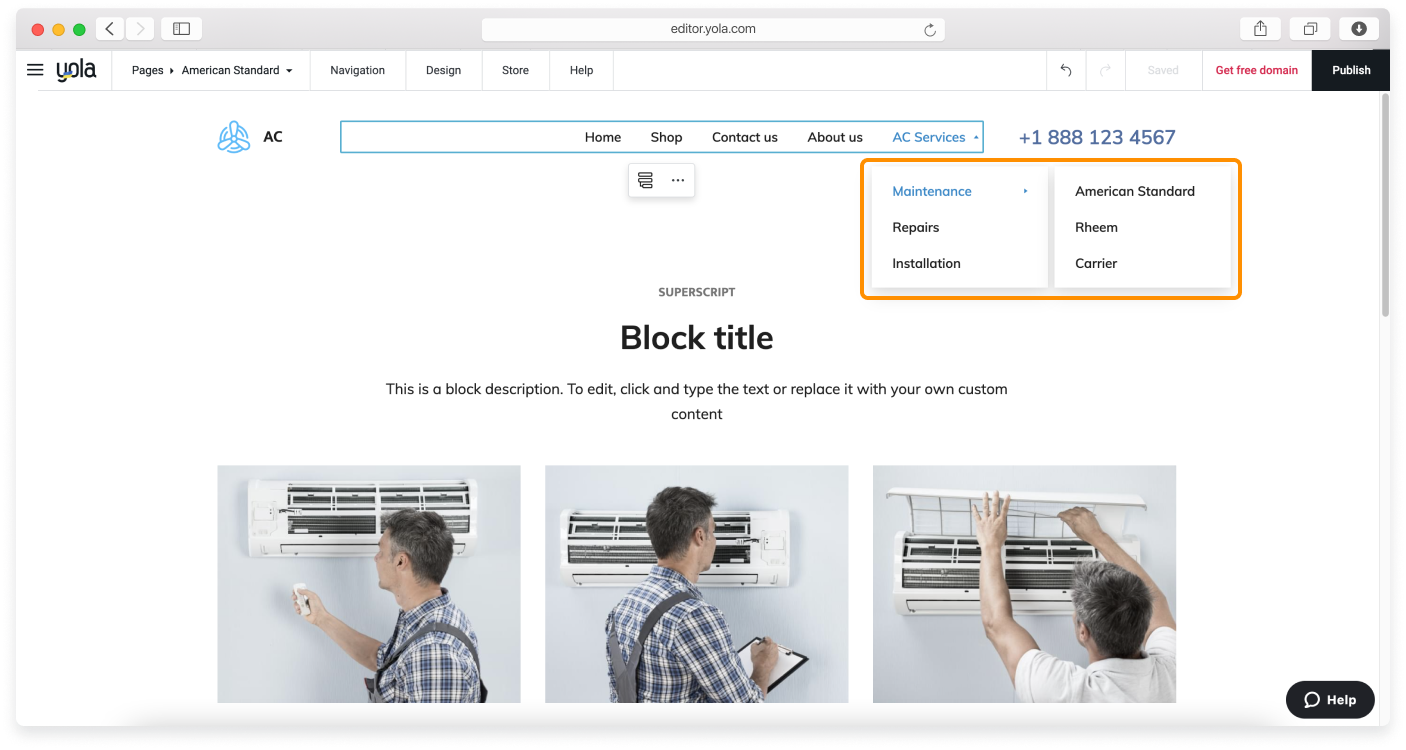Viewport: 1406px width, 750px height.
Task: Open the Pages dropdown showing American Standard
Action: (x=212, y=70)
